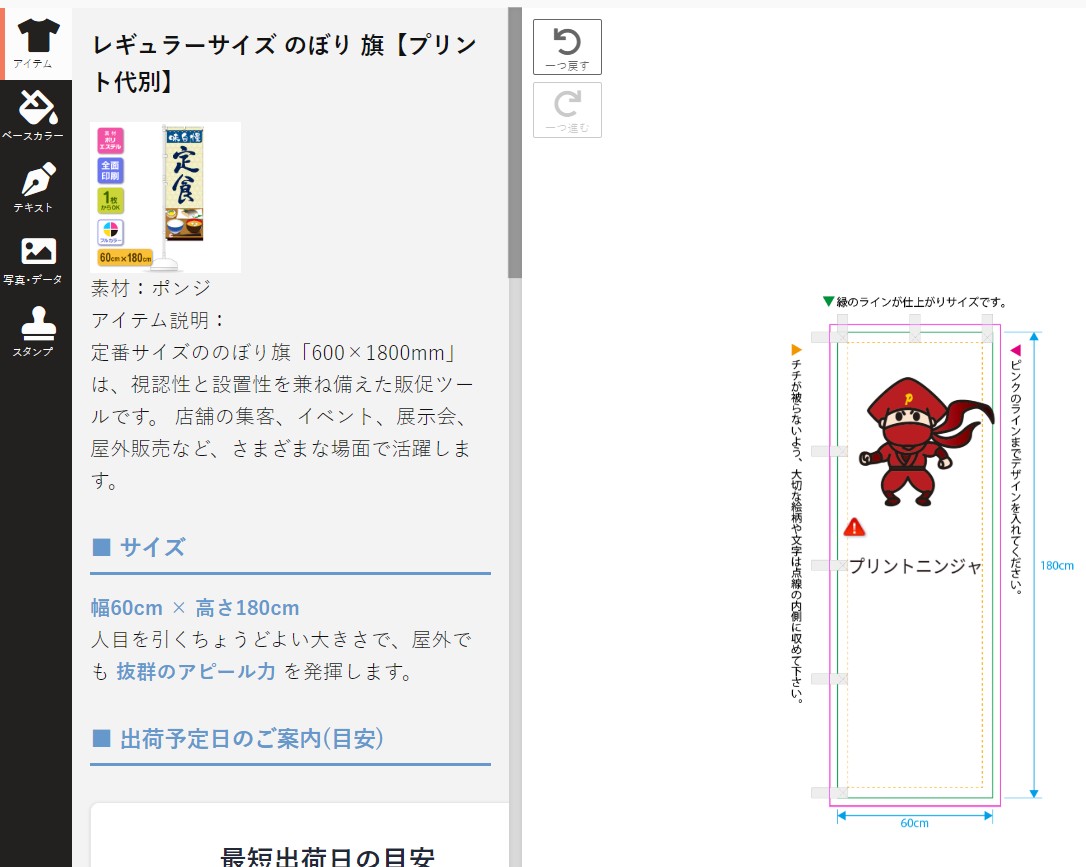The image size is (1086, 867).
Task: Click the bold 抜群のアピール力 text
Action: 196,672
